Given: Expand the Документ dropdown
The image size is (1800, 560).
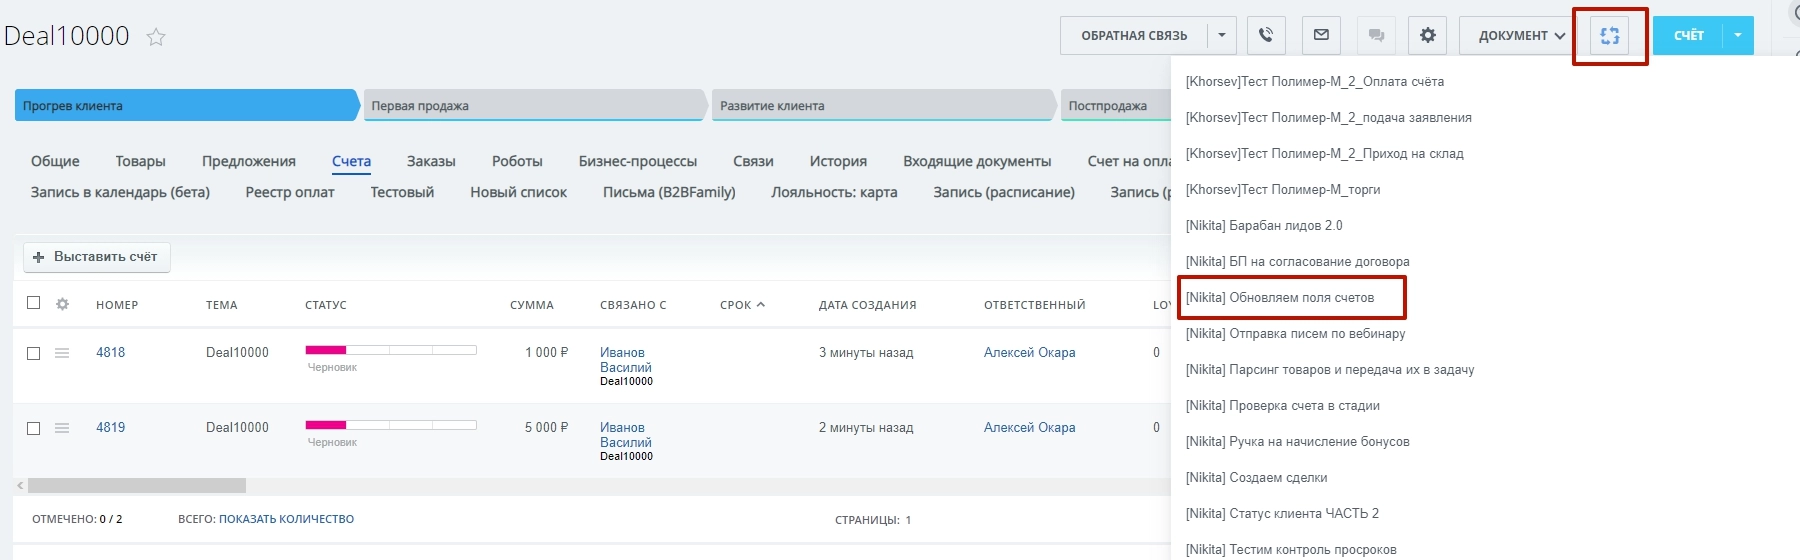Looking at the screenshot, I should click(1521, 36).
